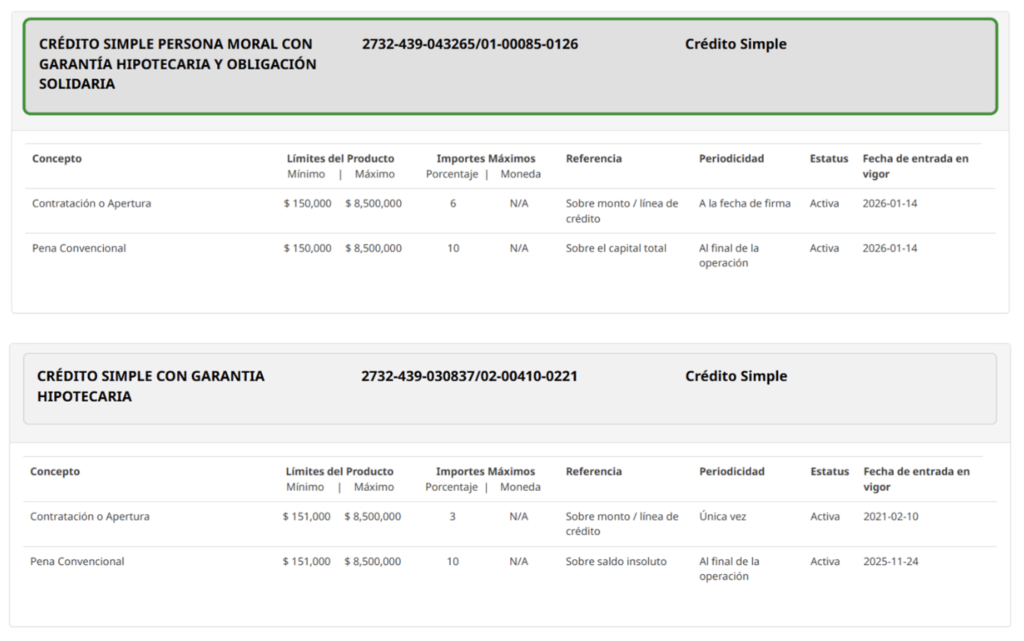Select 'Sobre saldo insoluto' reference cell
The width and height of the screenshot is (1024, 641).
615,562
